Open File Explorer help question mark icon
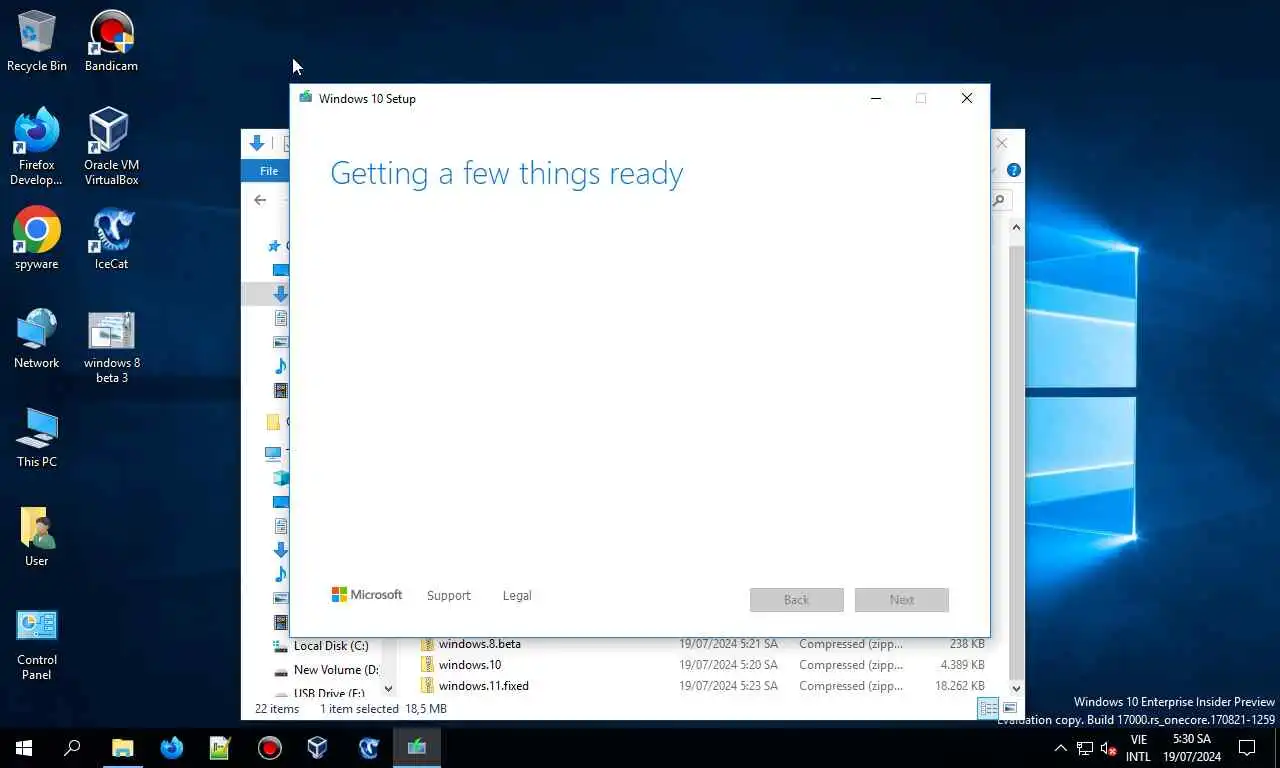The width and height of the screenshot is (1280, 768). (1013, 171)
